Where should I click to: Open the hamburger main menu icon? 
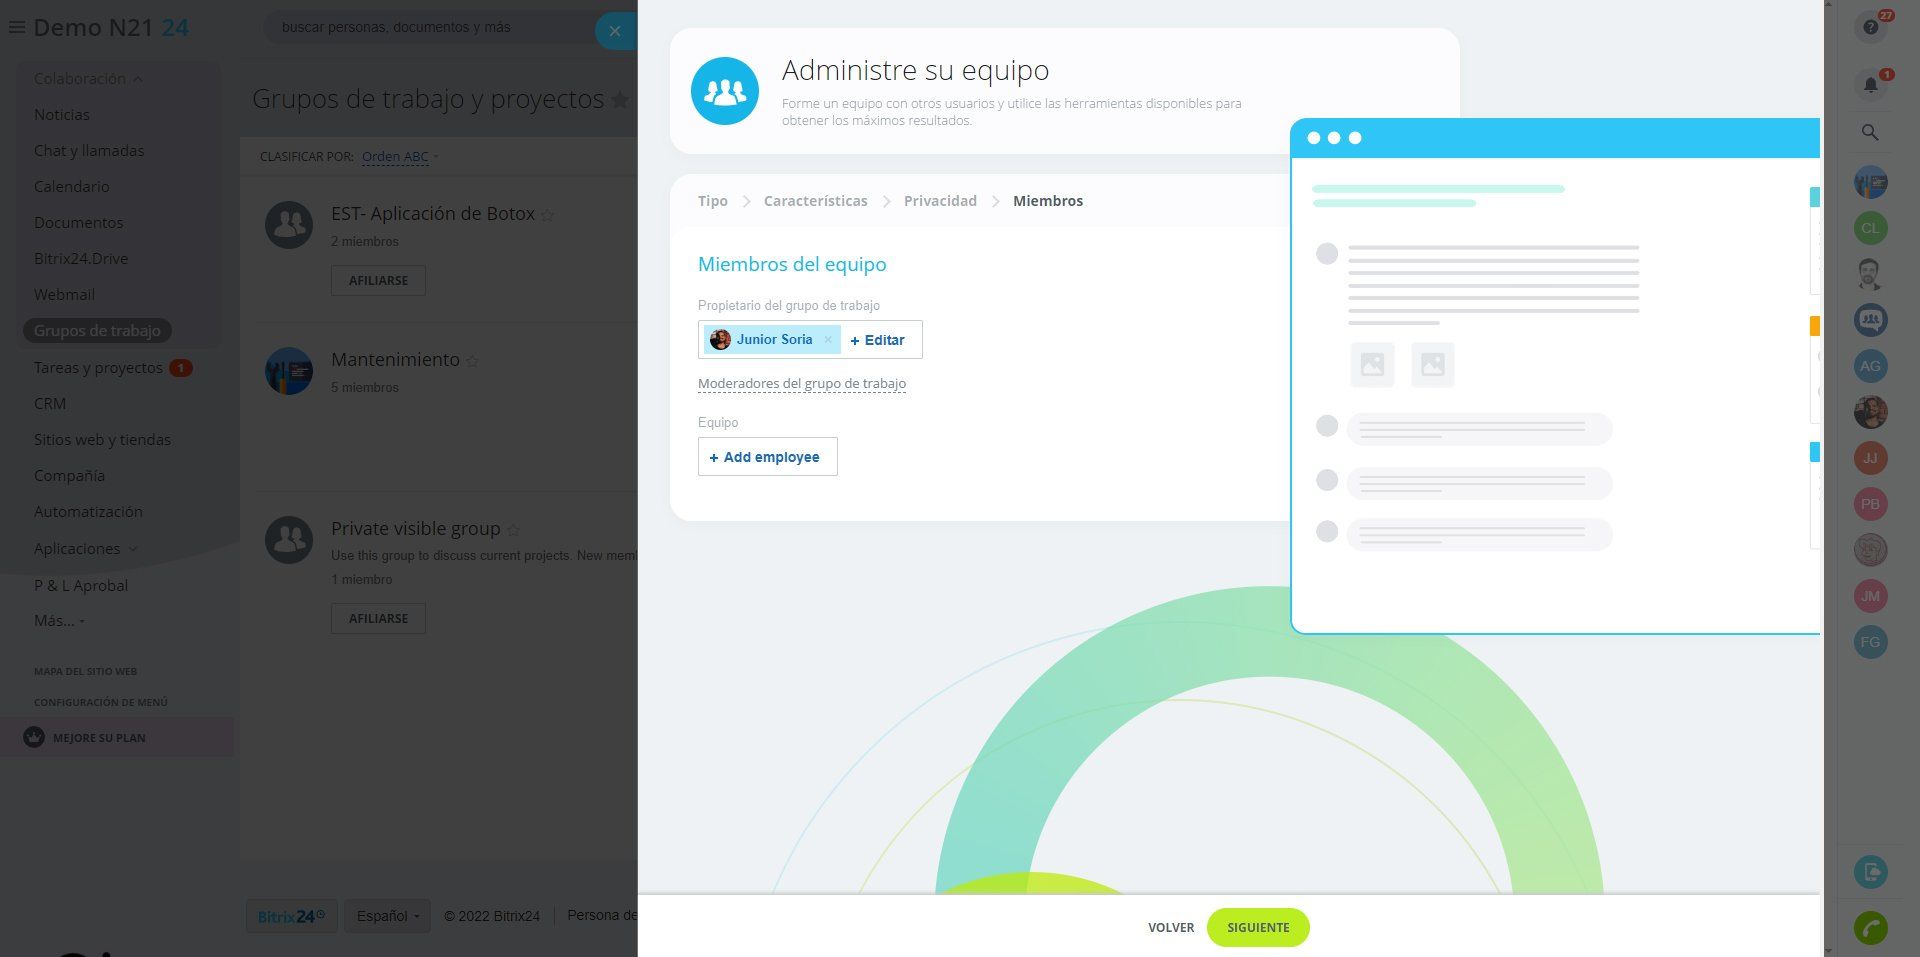(16, 28)
